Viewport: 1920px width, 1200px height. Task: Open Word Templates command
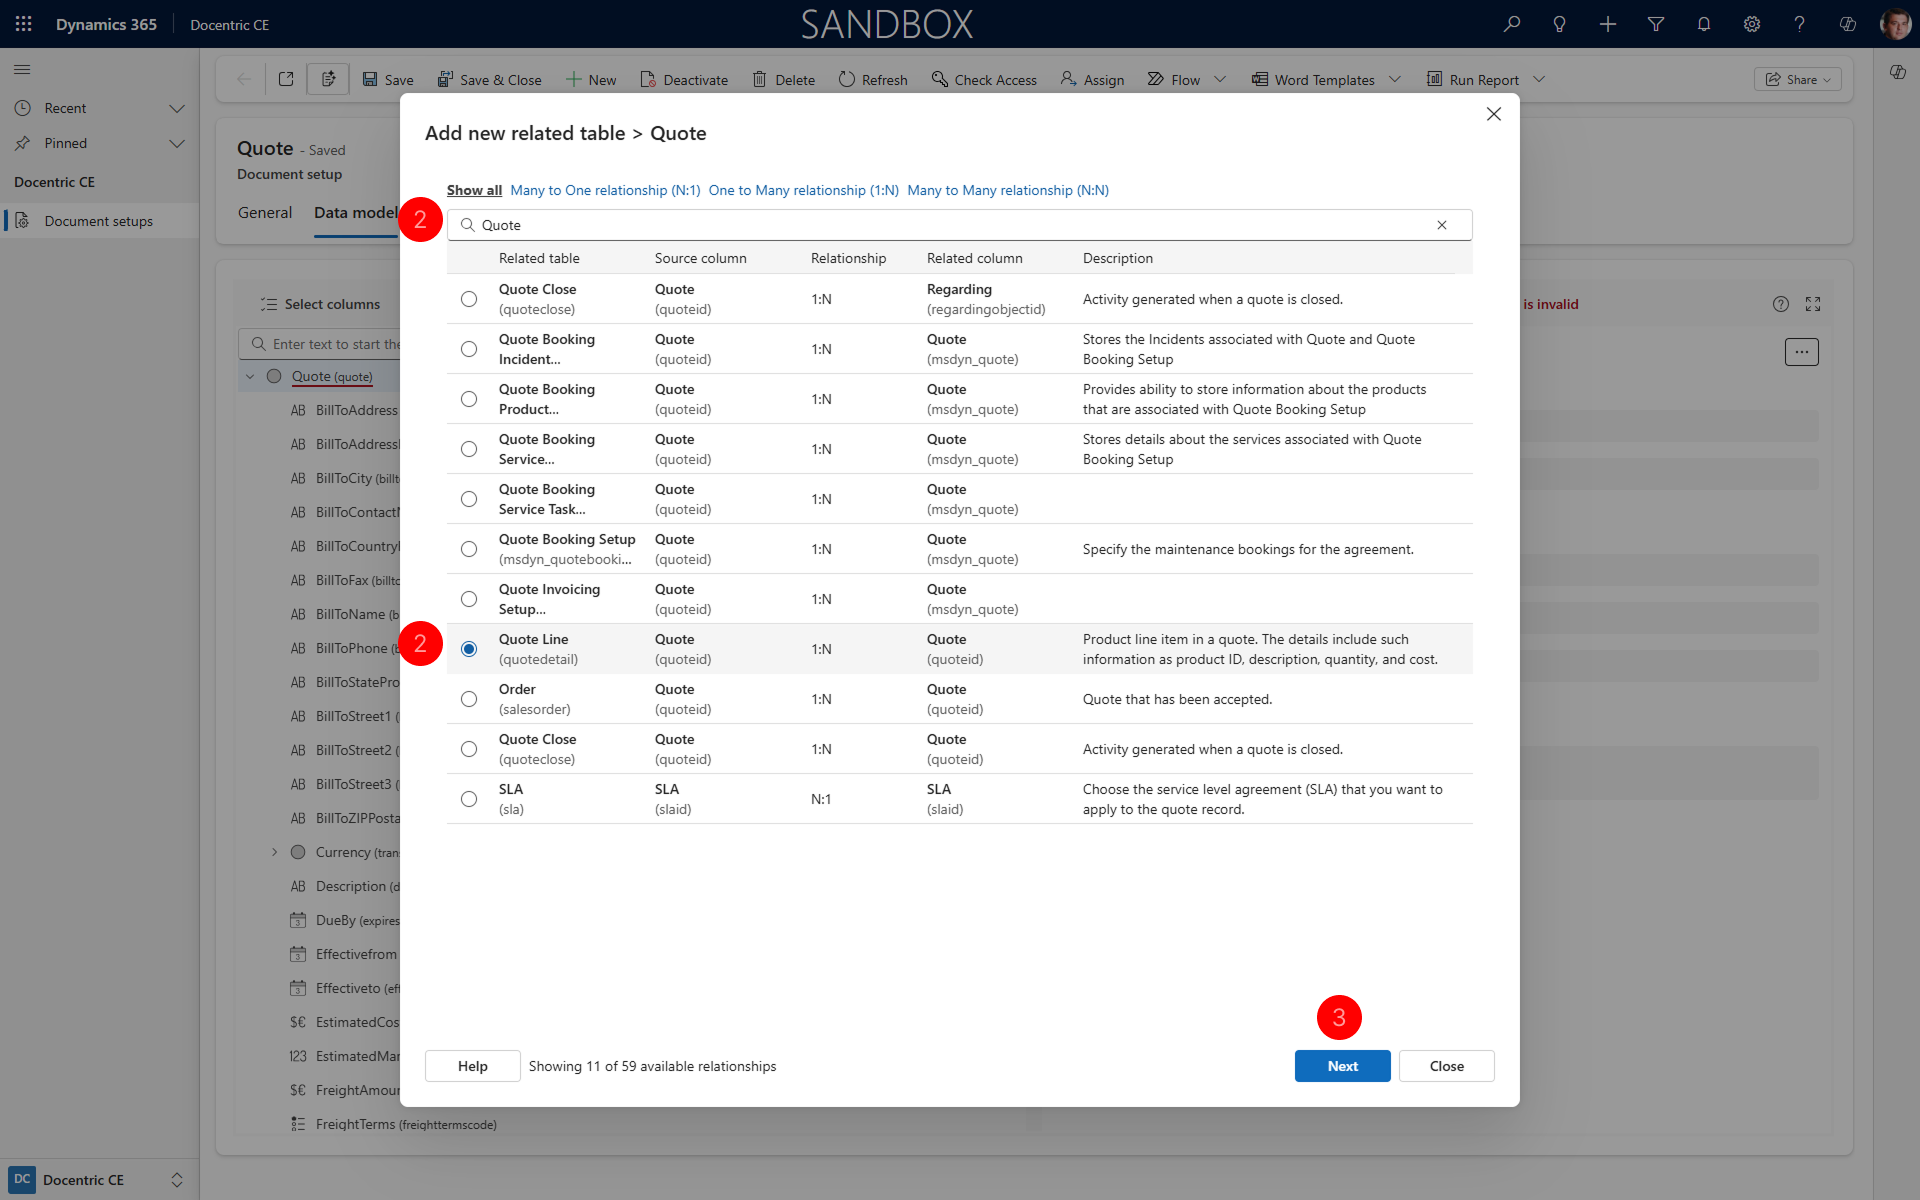click(1313, 79)
